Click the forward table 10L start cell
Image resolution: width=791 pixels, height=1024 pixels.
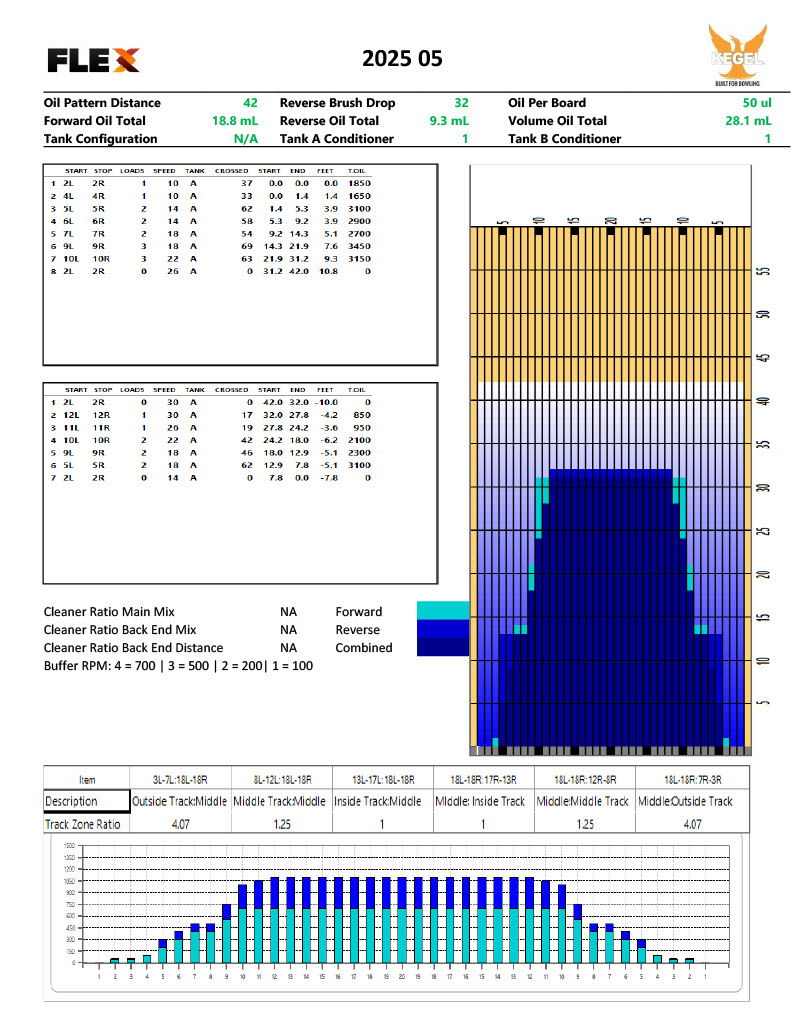(x=71, y=259)
